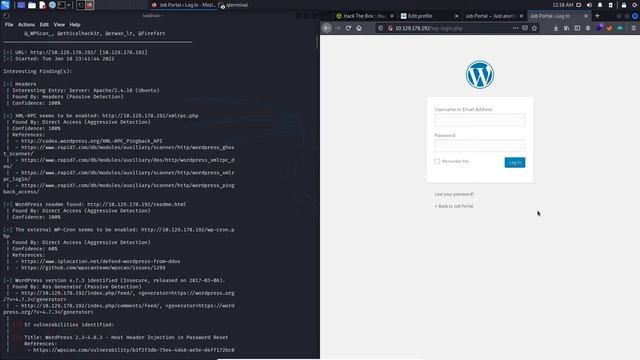Go back in Firefox
The width and height of the screenshot is (640, 360).
click(x=327, y=28)
